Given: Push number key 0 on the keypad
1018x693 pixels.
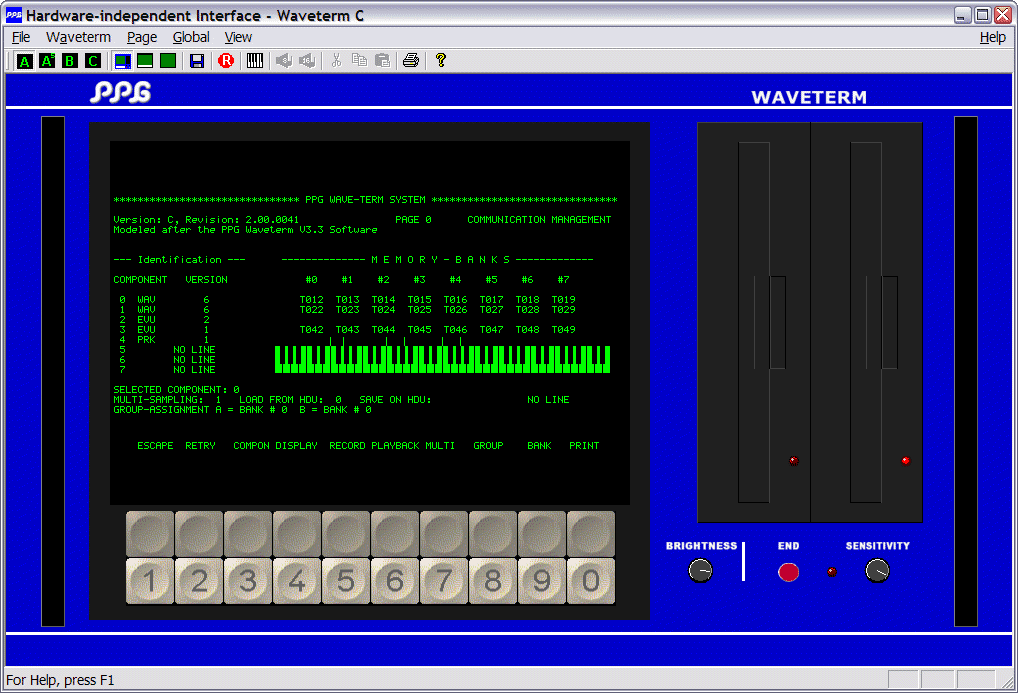Looking at the screenshot, I should [591, 581].
